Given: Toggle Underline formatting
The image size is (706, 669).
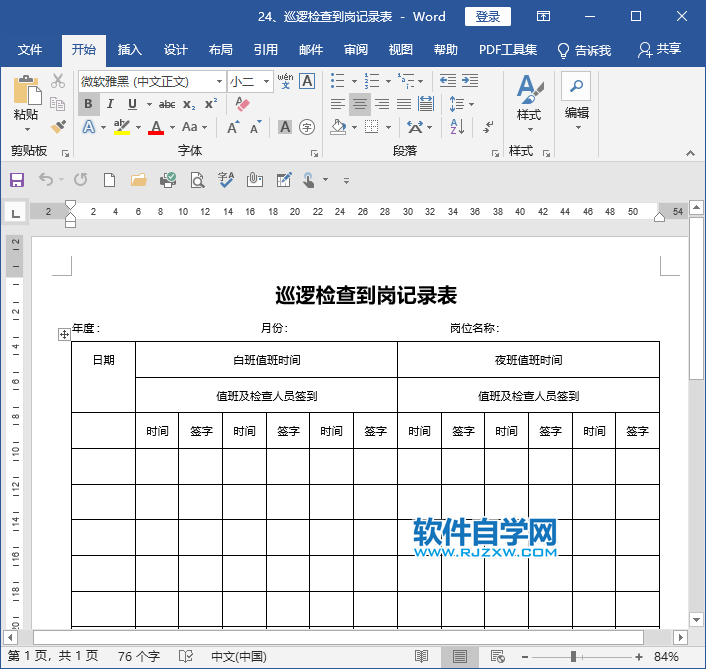Looking at the screenshot, I should [132, 104].
